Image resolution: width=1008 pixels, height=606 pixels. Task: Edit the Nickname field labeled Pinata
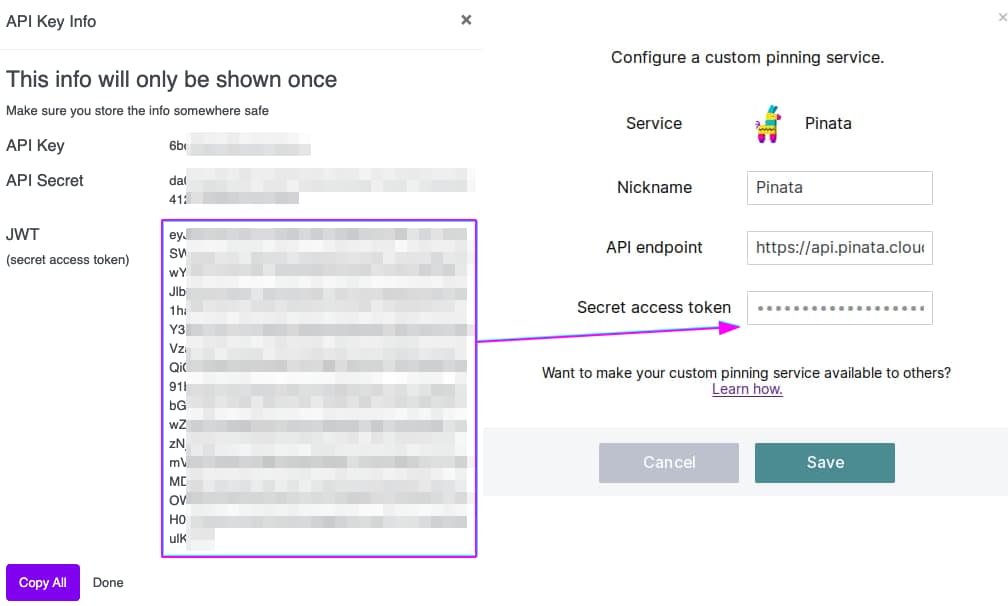[x=839, y=187]
